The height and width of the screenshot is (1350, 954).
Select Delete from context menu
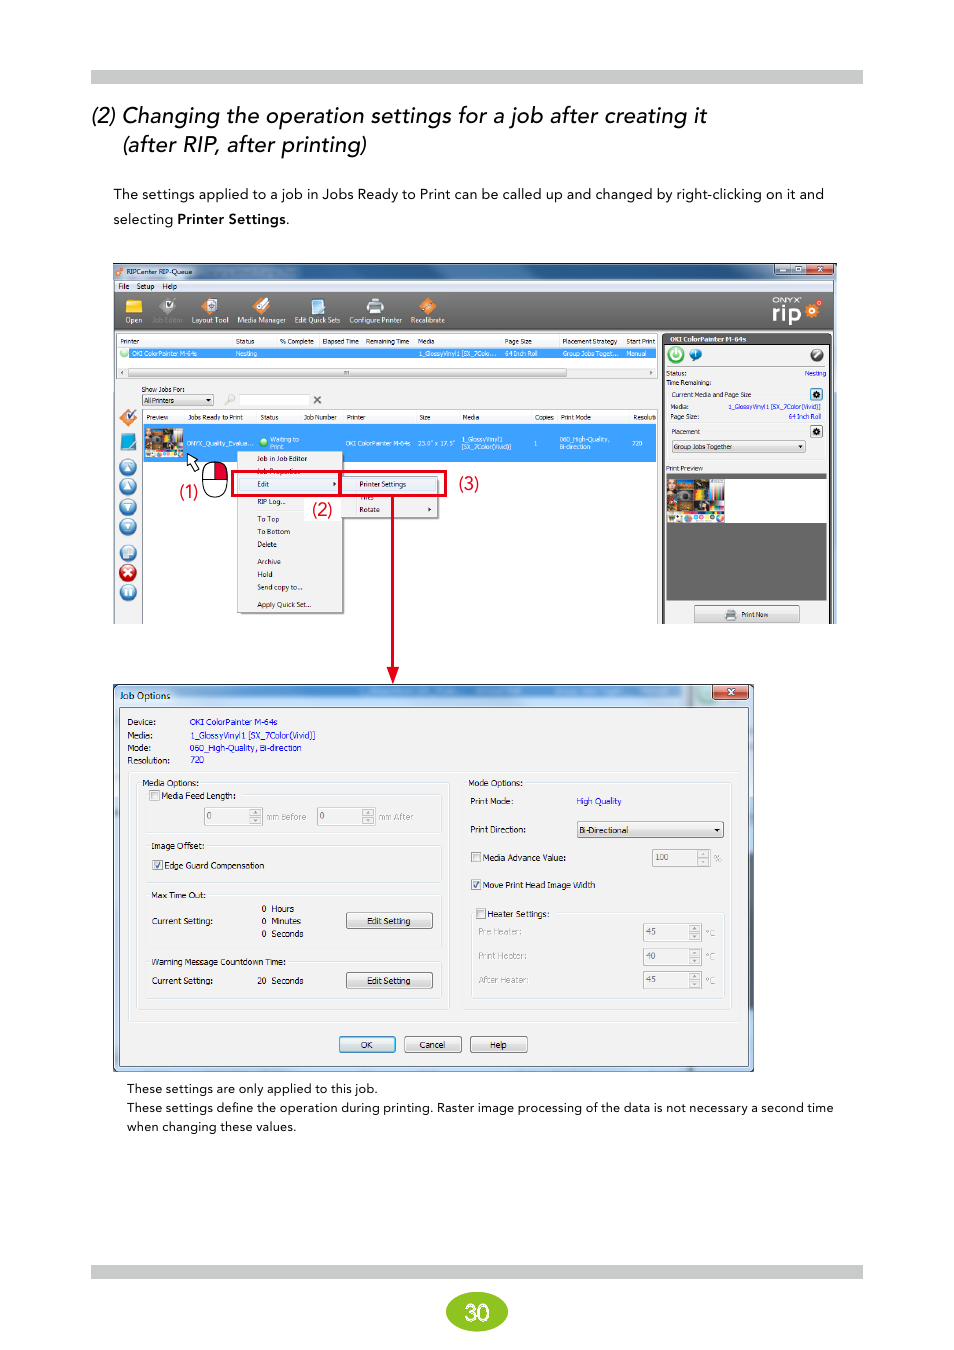[267, 545]
